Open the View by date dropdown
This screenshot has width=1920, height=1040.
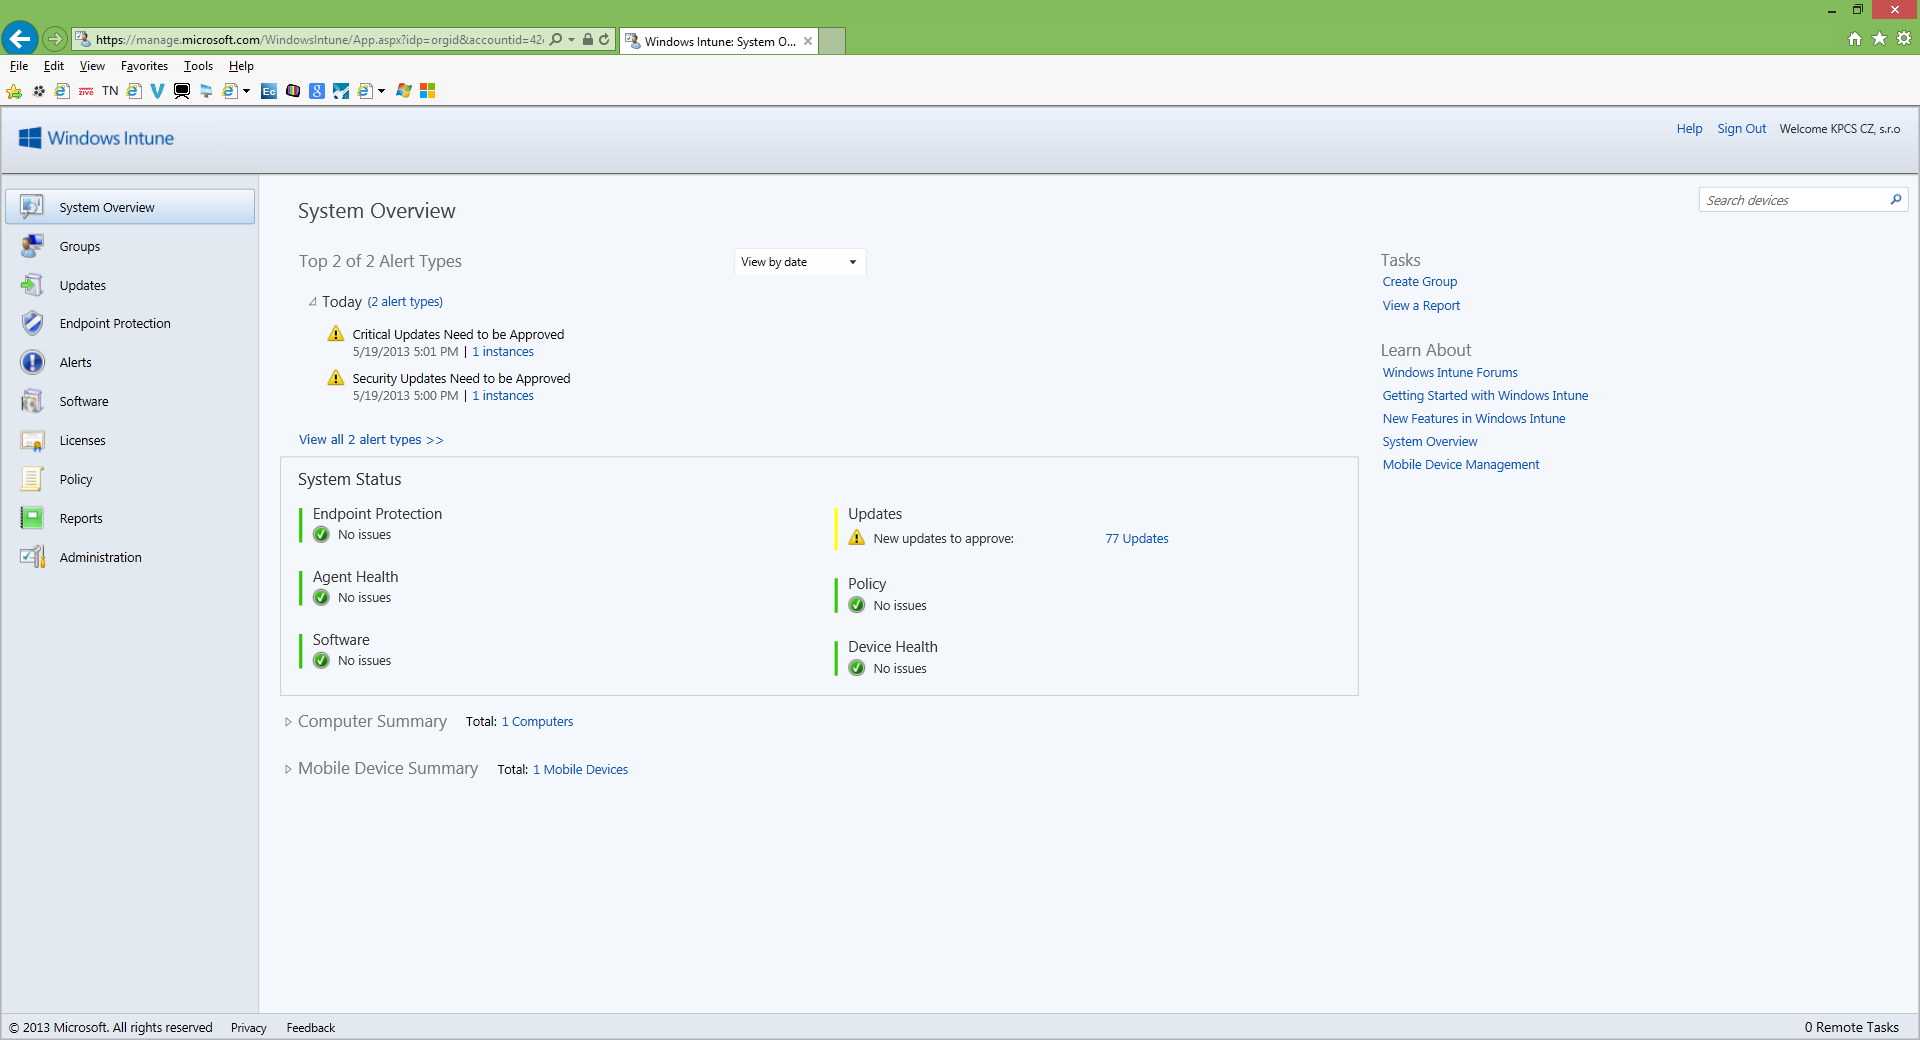pos(800,262)
